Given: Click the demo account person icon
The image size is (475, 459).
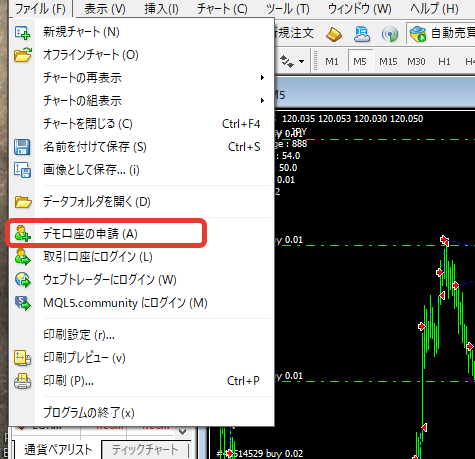Looking at the screenshot, I should [x=23, y=234].
